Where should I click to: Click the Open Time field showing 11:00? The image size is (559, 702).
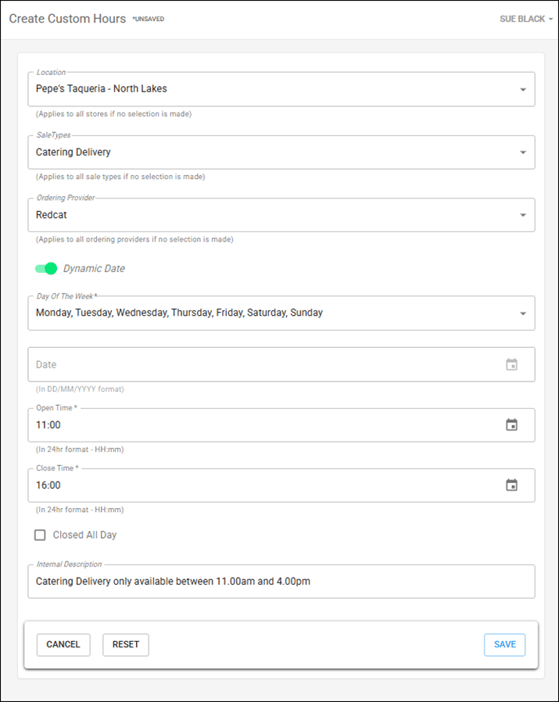pyautogui.click(x=281, y=425)
